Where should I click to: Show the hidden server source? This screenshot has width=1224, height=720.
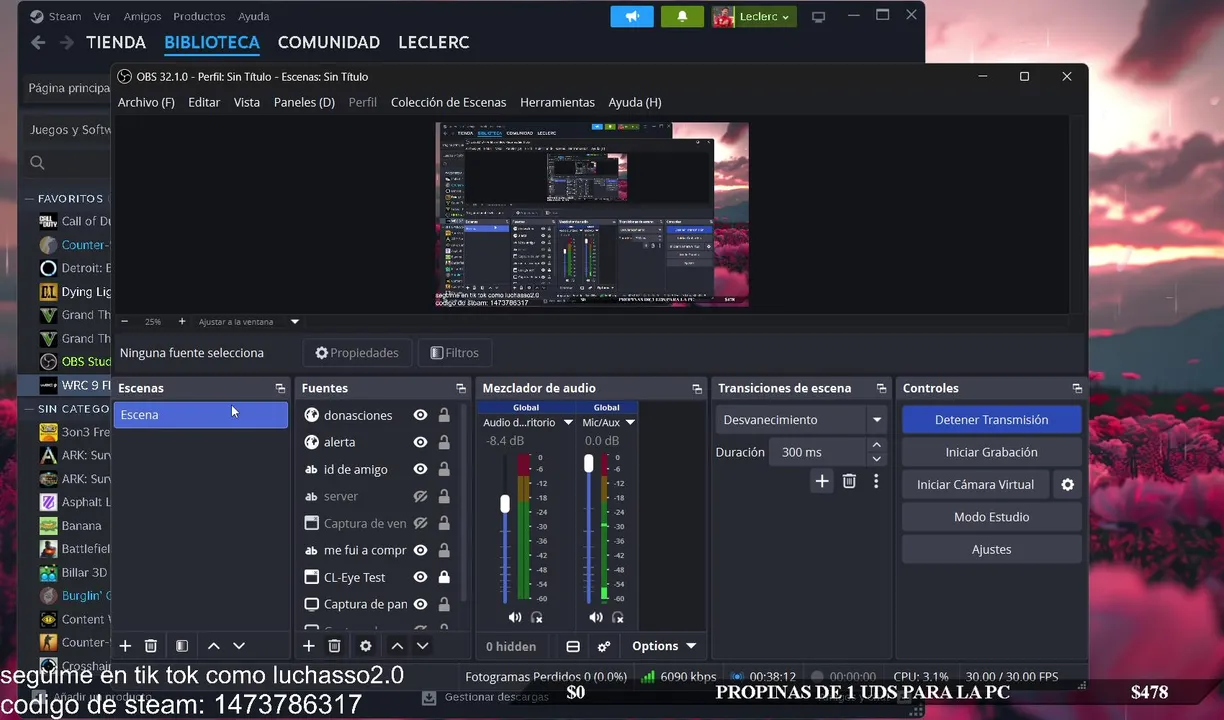click(x=421, y=496)
